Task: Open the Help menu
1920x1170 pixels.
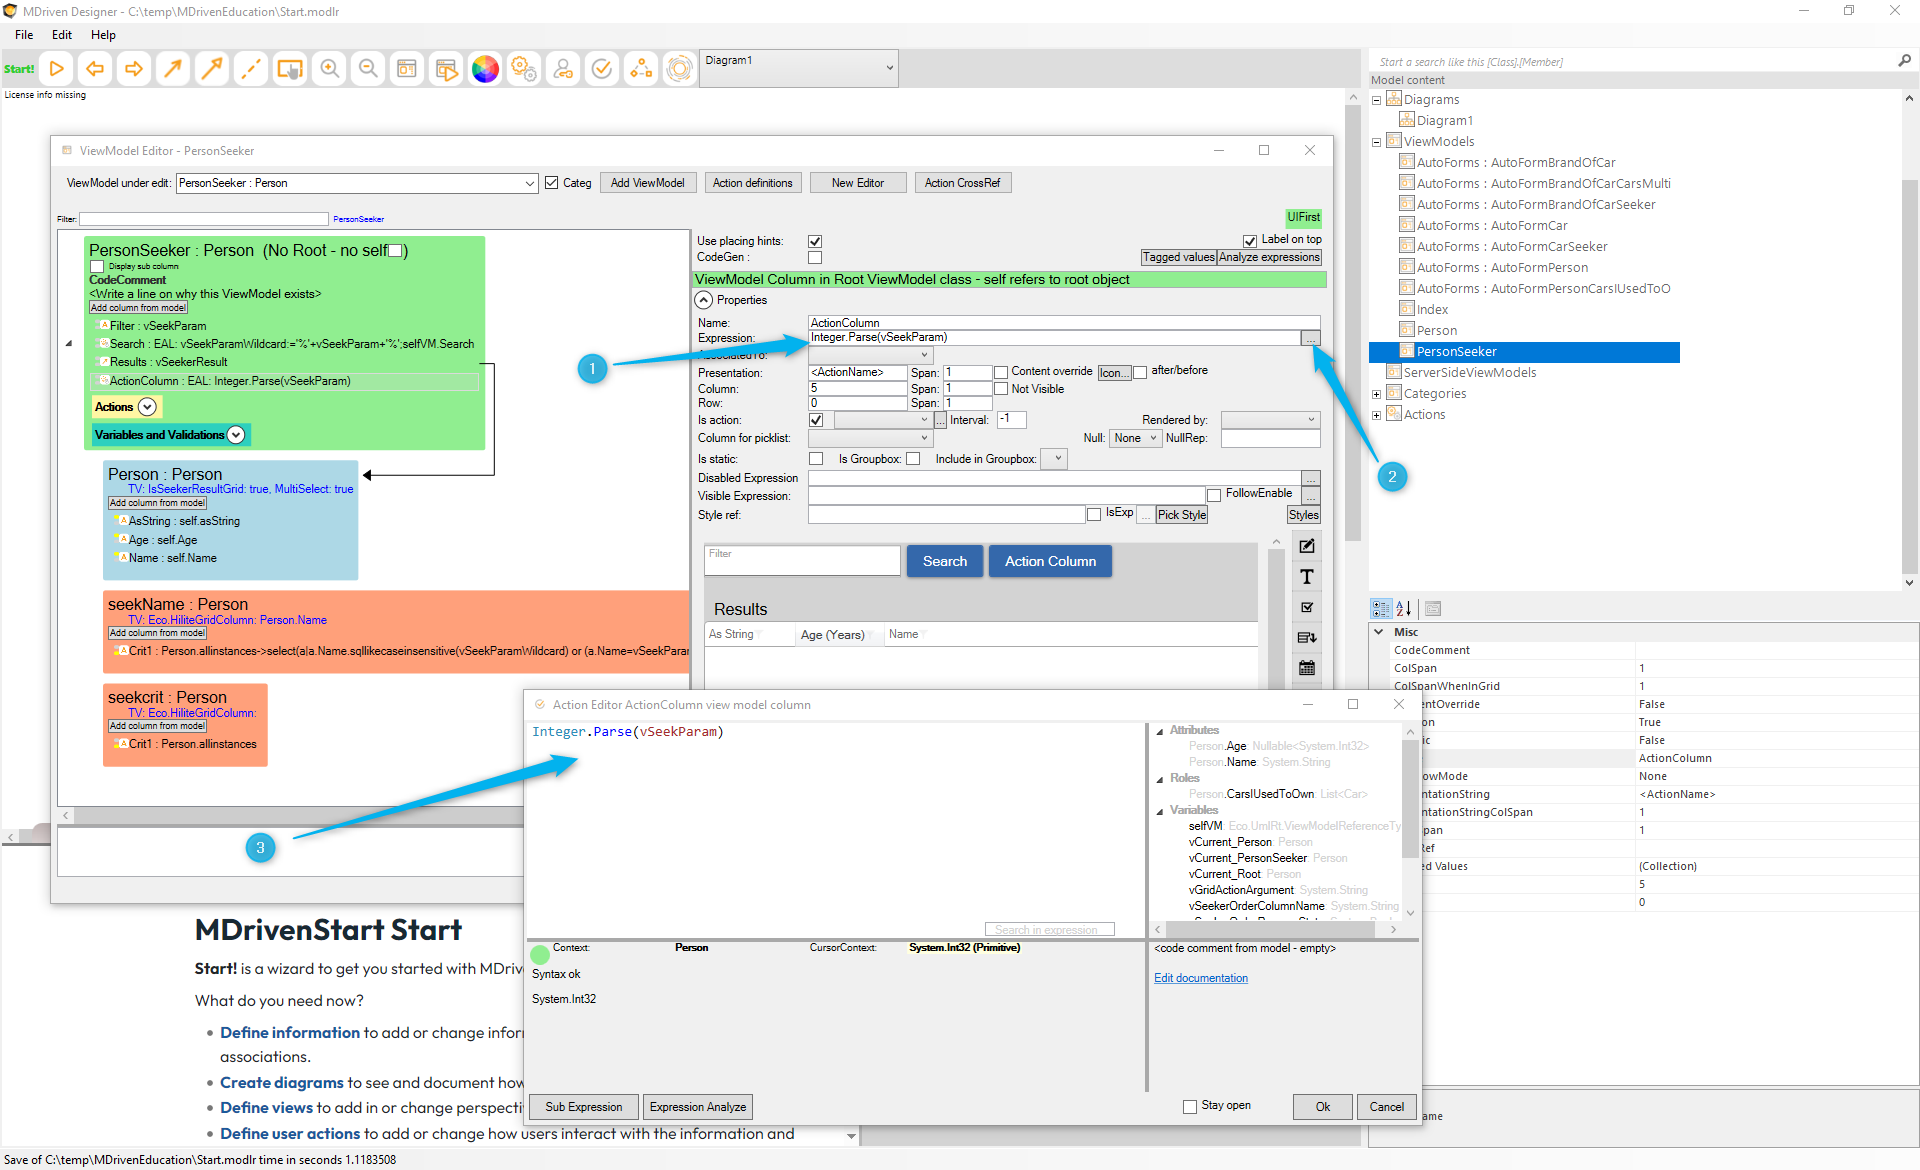Action: (103, 35)
